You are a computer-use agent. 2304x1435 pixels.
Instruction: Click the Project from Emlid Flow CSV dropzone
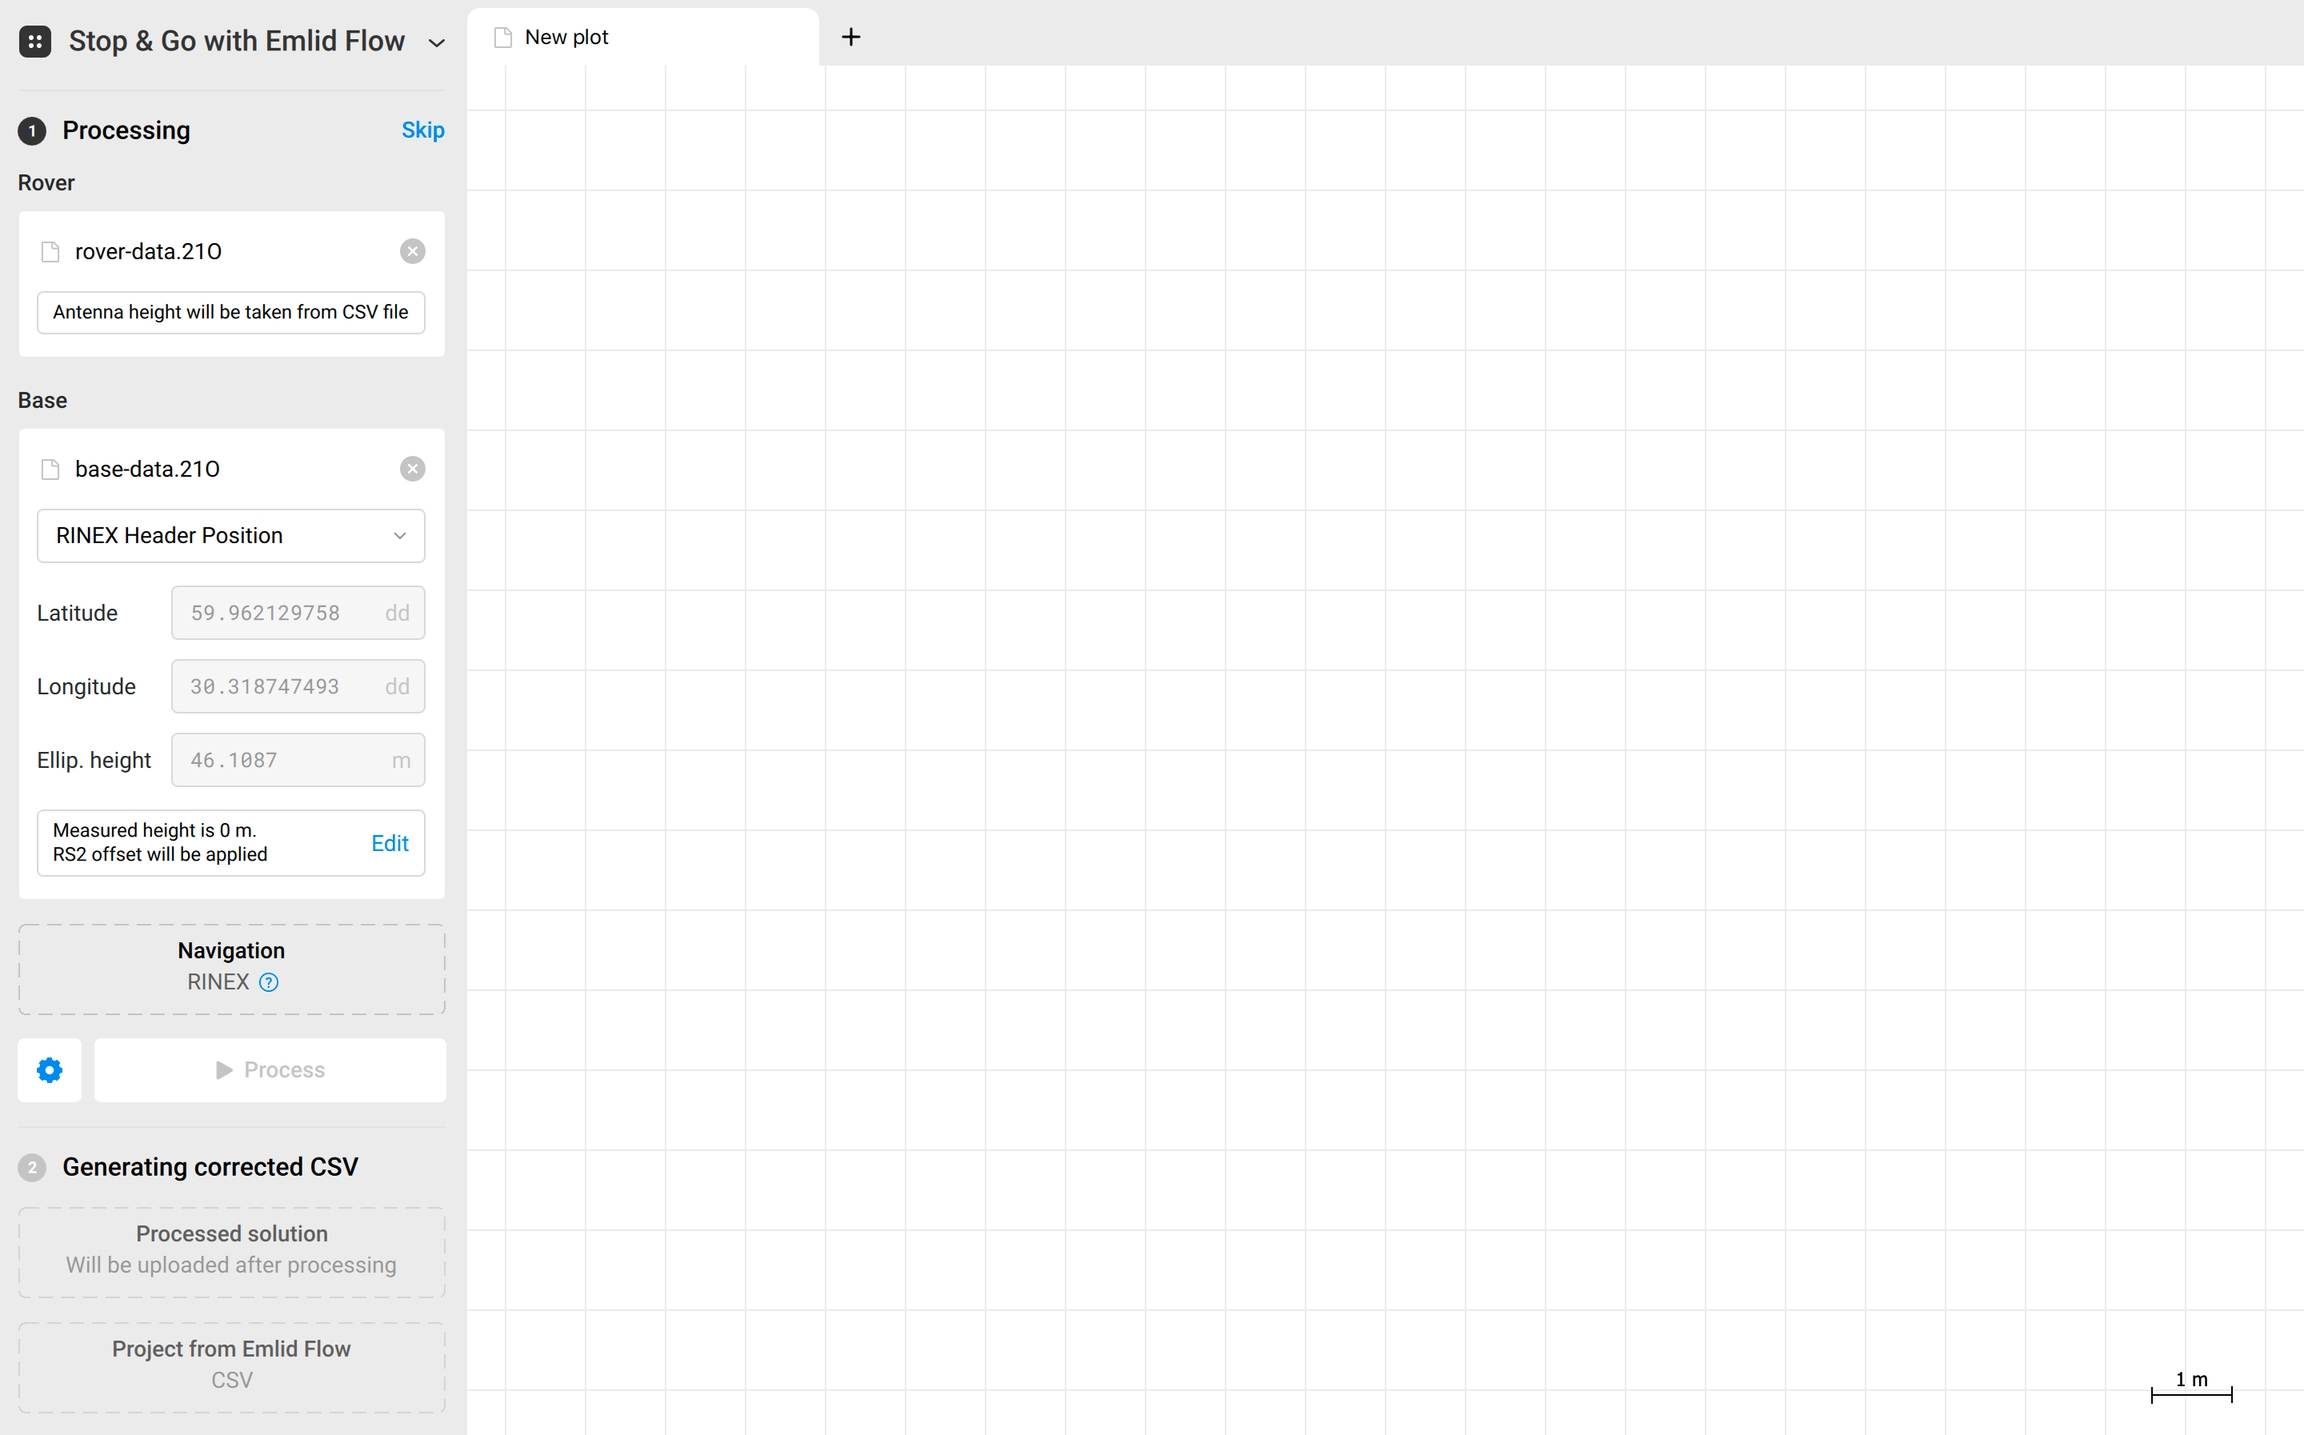(231, 1366)
